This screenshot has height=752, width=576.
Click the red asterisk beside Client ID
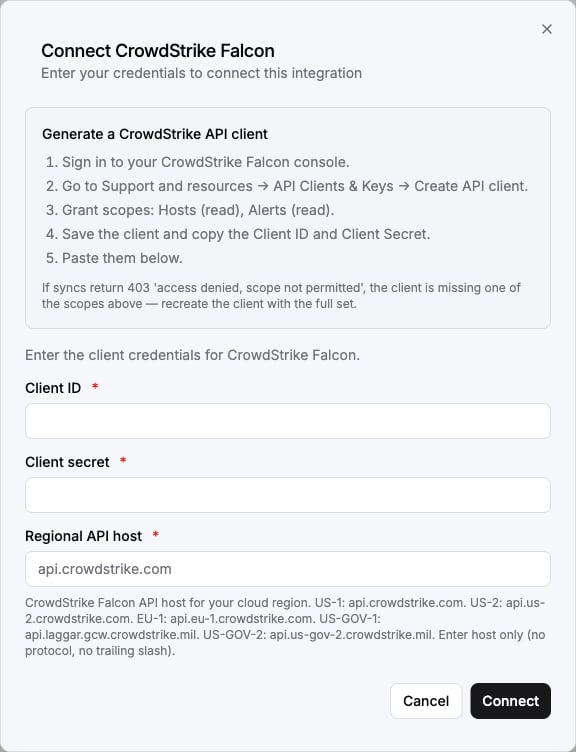click(95, 386)
